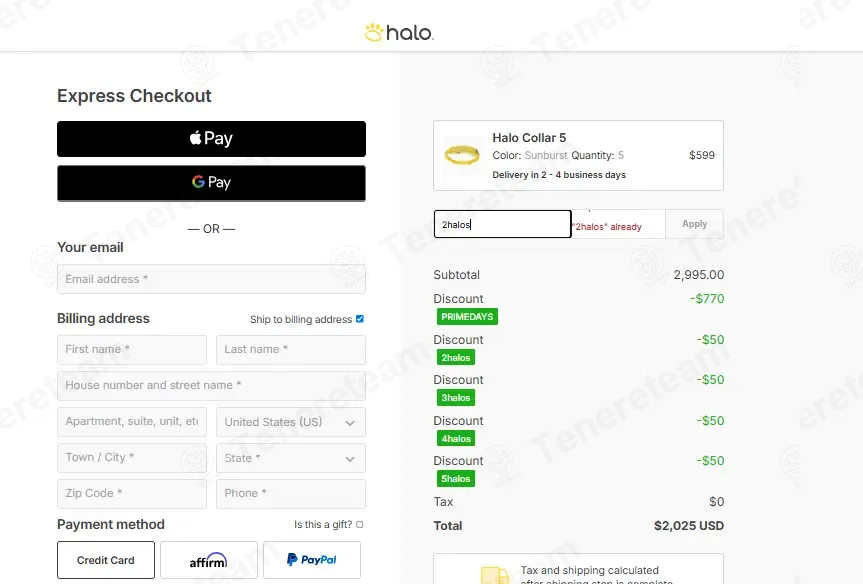Click the Halo Collar 5 product thumbnail
This screenshot has width=863, height=584.
(462, 155)
